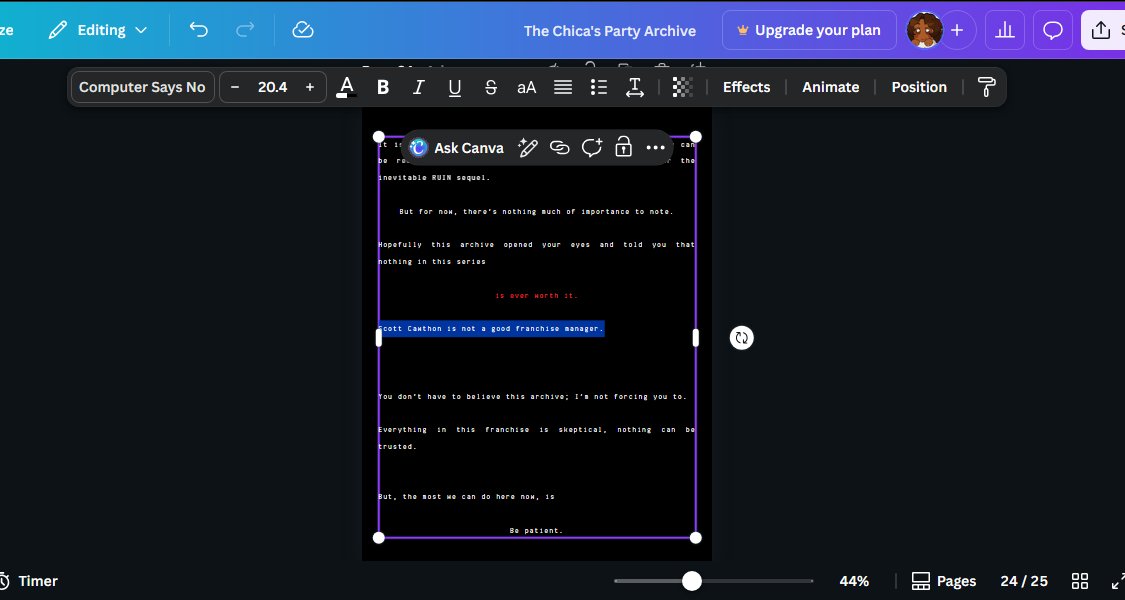Enter fullscreen presentation mode

tap(1117, 581)
